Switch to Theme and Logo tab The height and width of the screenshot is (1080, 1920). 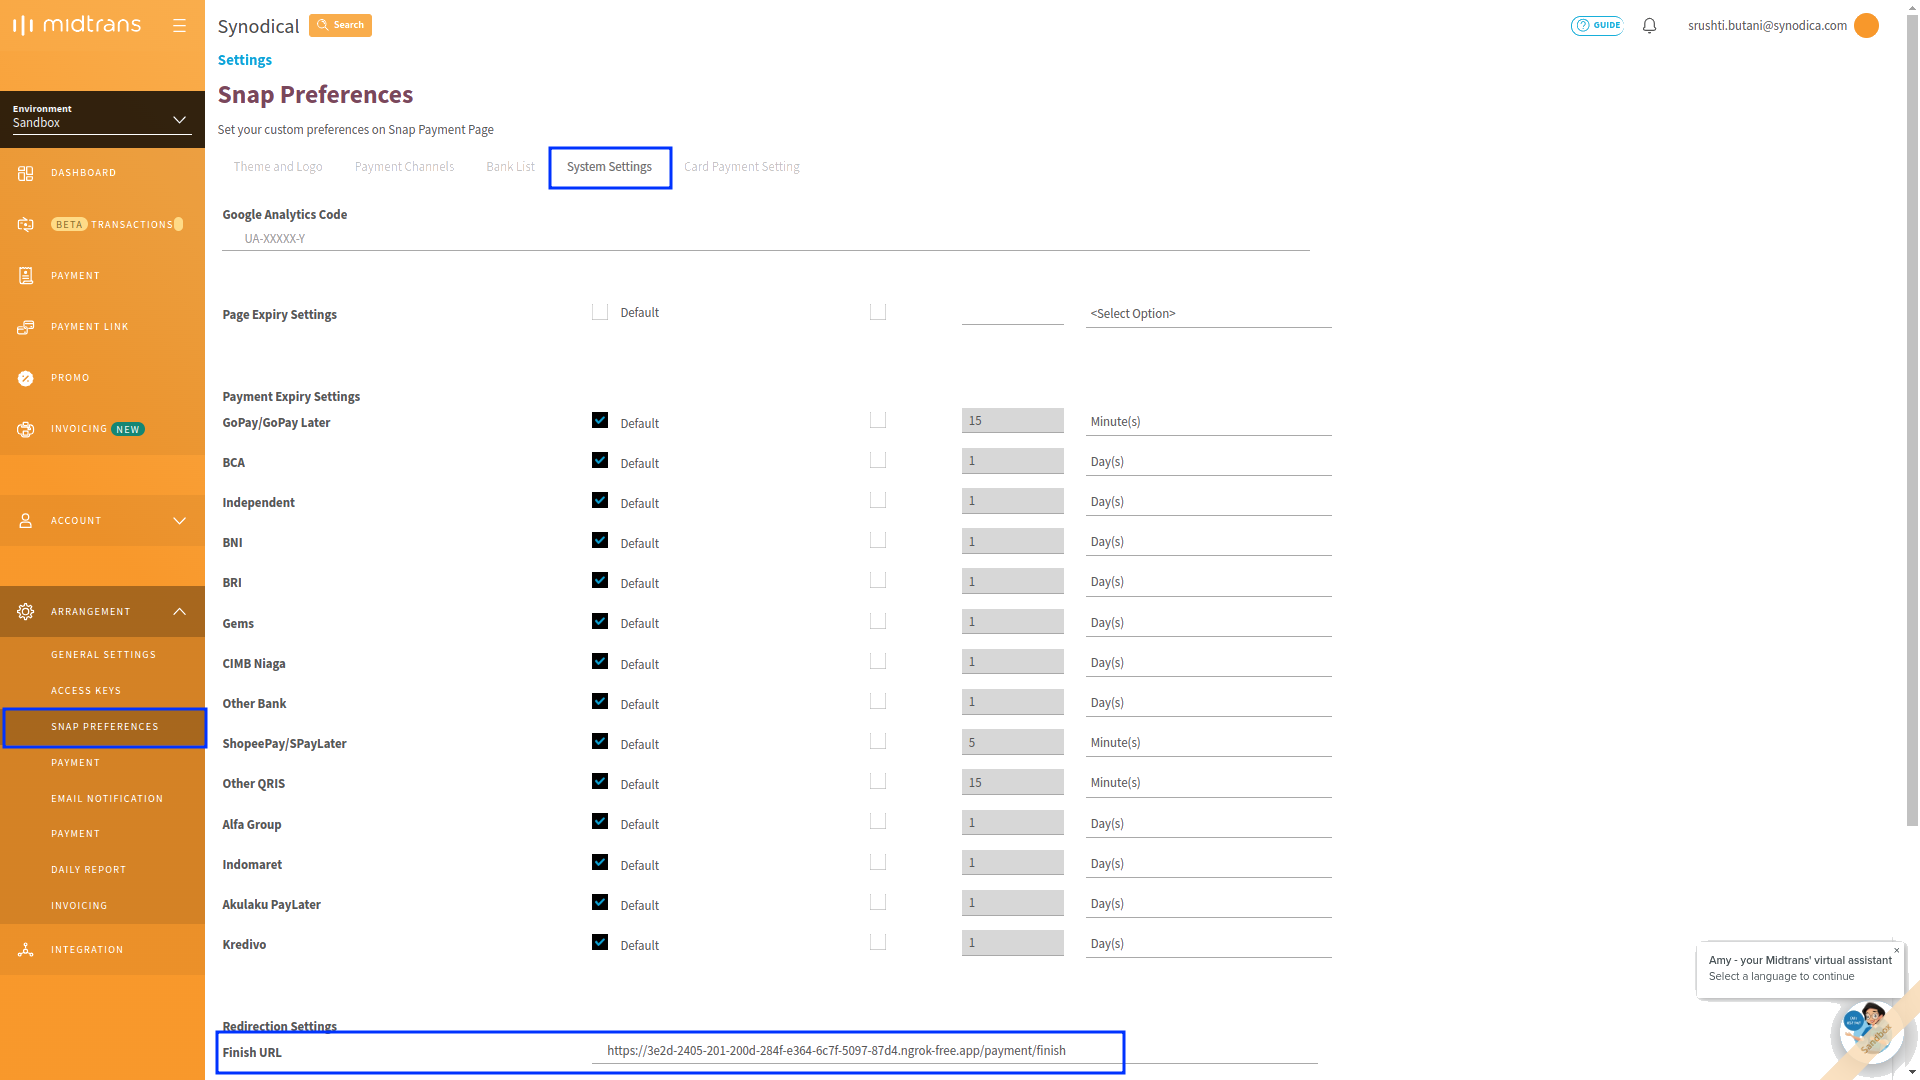(x=278, y=167)
